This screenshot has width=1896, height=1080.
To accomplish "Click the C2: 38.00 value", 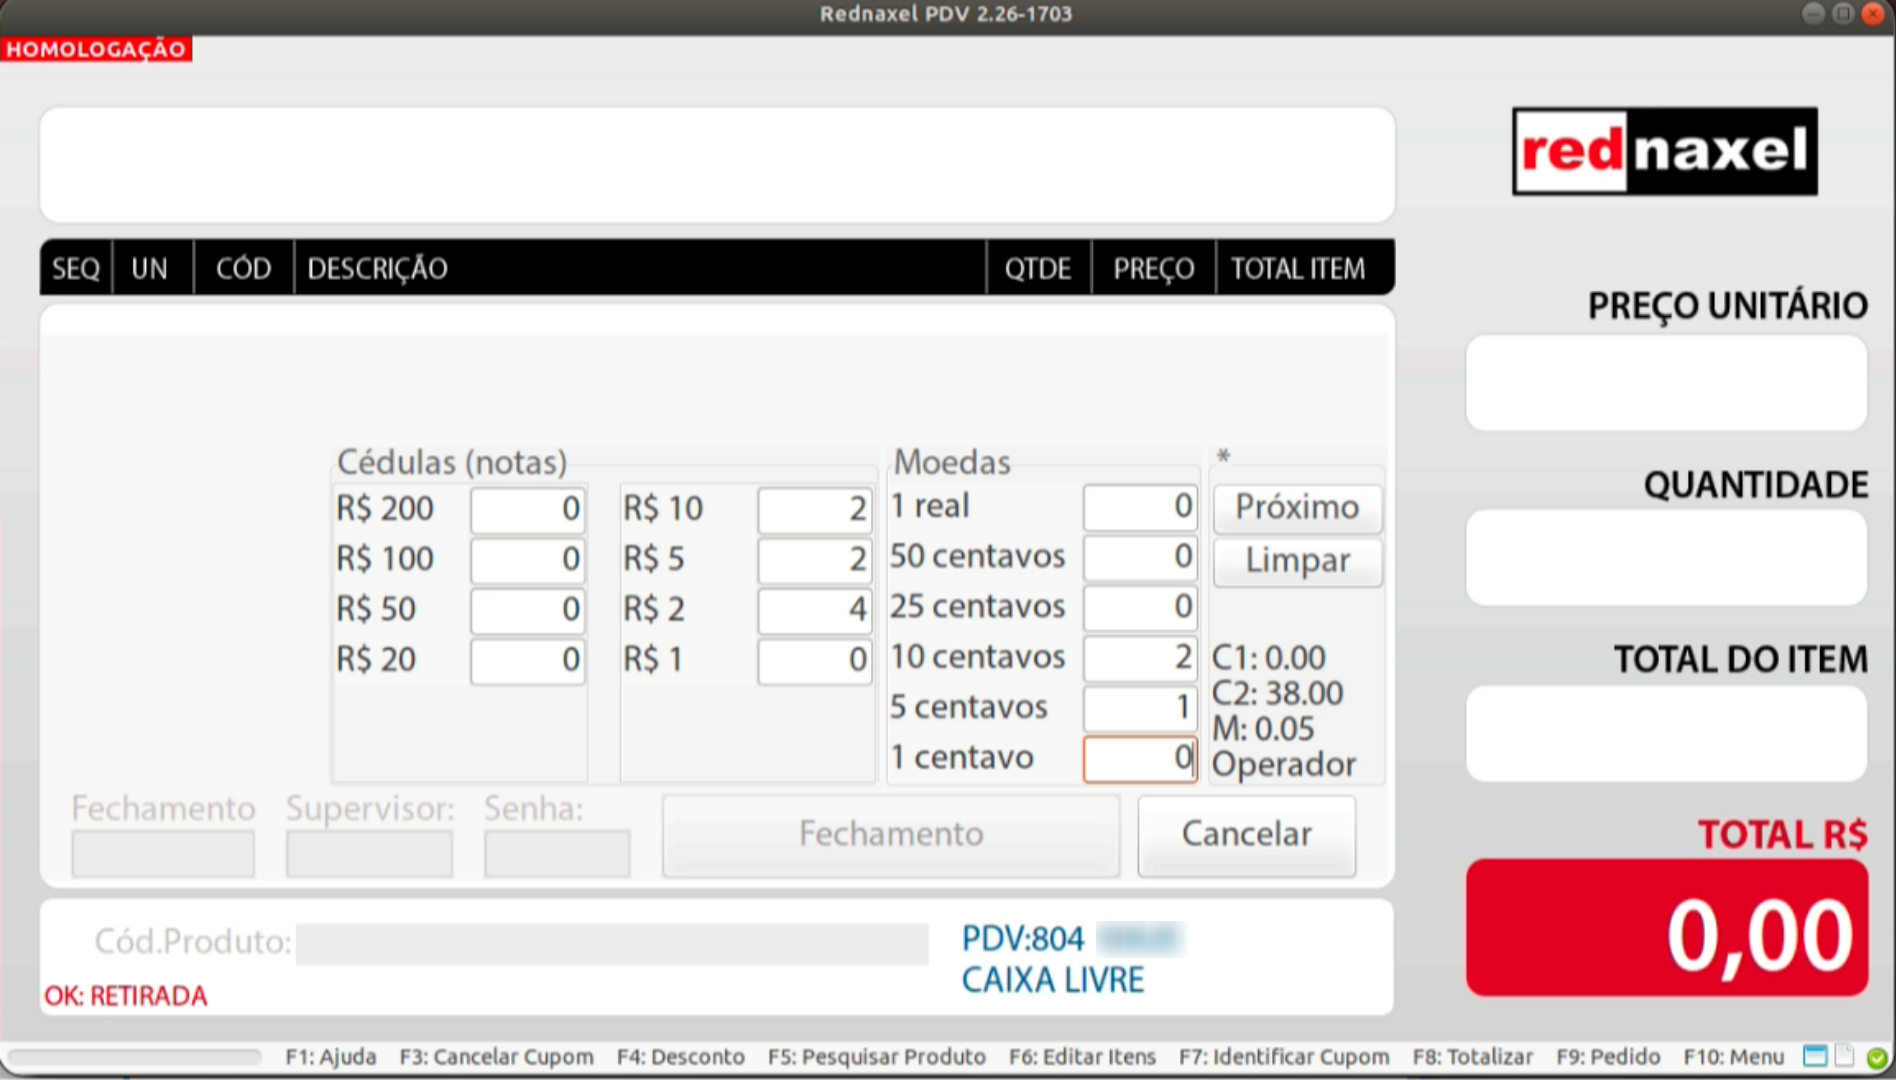I will click(1278, 694).
